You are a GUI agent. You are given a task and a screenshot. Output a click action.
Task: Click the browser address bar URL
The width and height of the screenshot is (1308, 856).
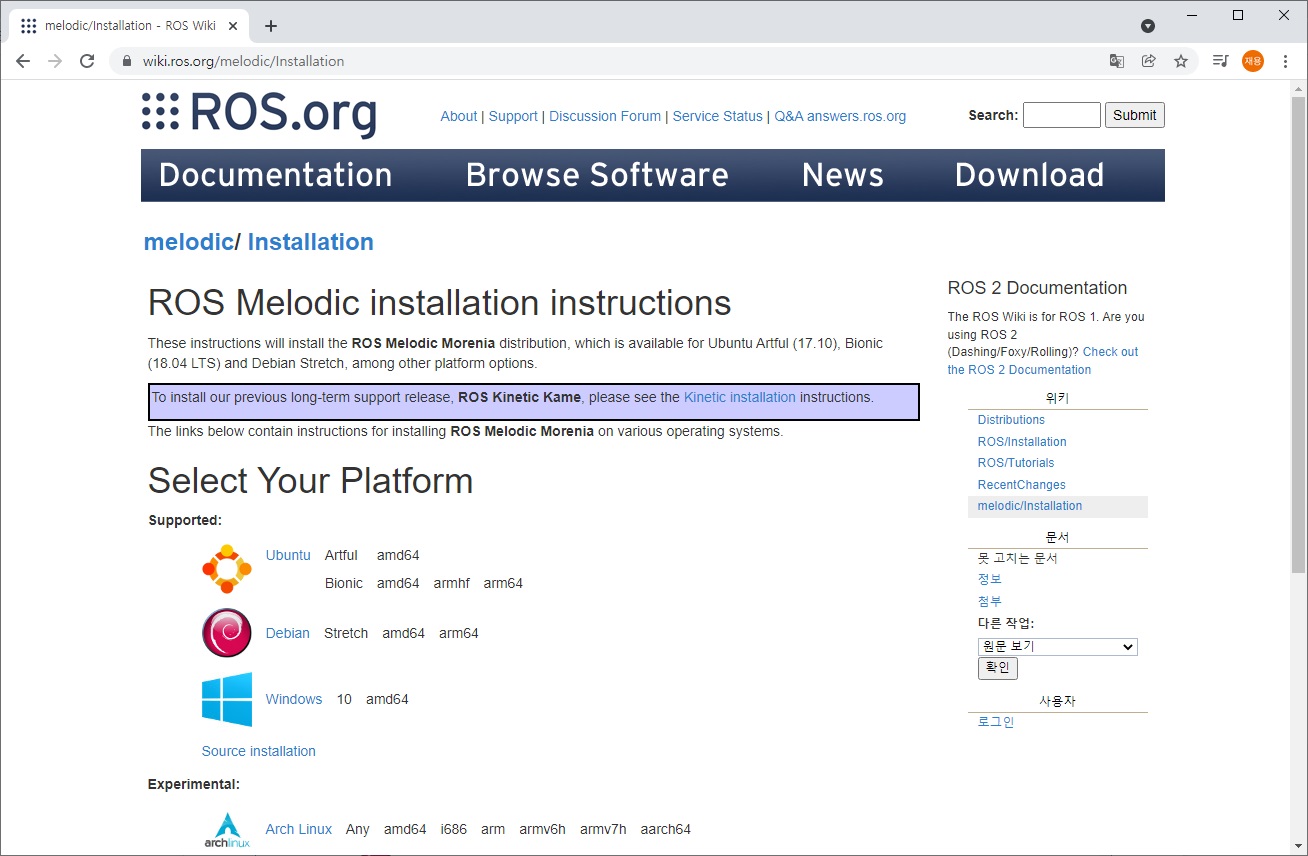[243, 61]
